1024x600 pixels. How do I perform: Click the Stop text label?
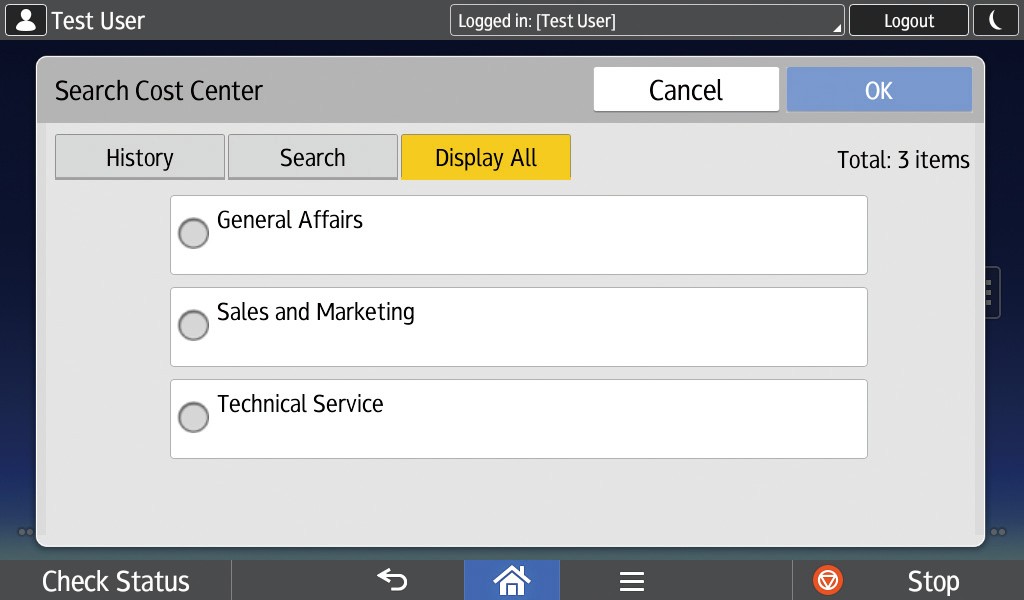pos(932,581)
